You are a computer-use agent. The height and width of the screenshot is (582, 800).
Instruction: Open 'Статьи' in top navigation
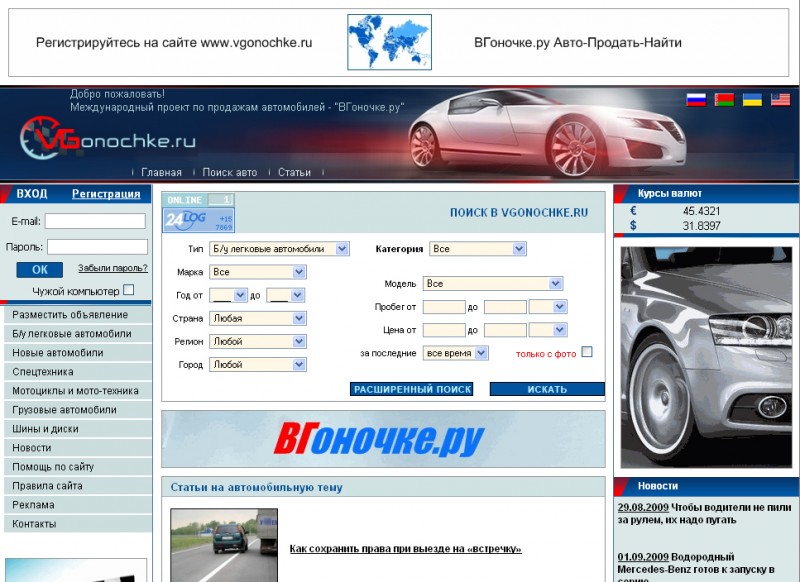(294, 172)
